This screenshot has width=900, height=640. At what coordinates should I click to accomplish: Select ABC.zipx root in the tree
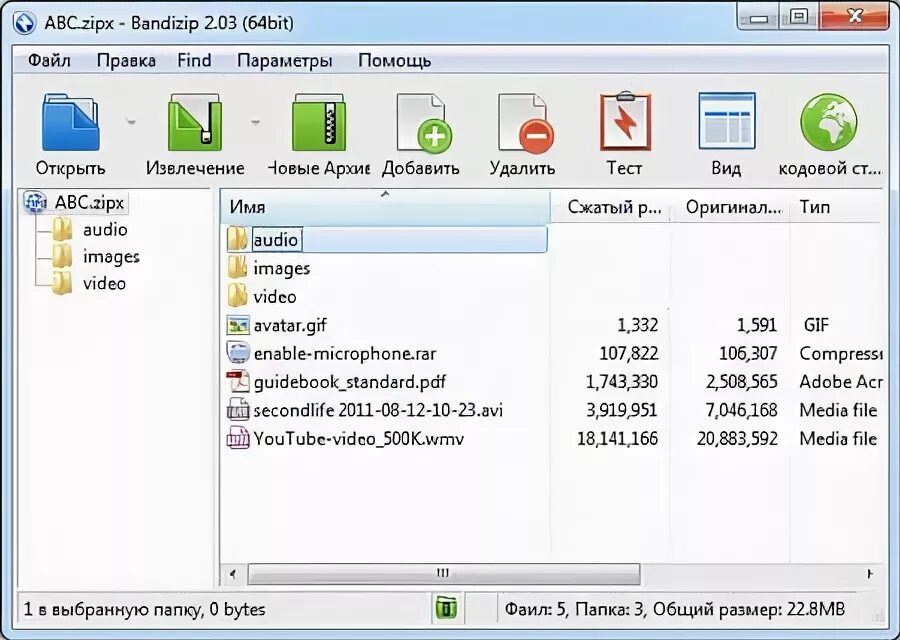click(x=89, y=203)
